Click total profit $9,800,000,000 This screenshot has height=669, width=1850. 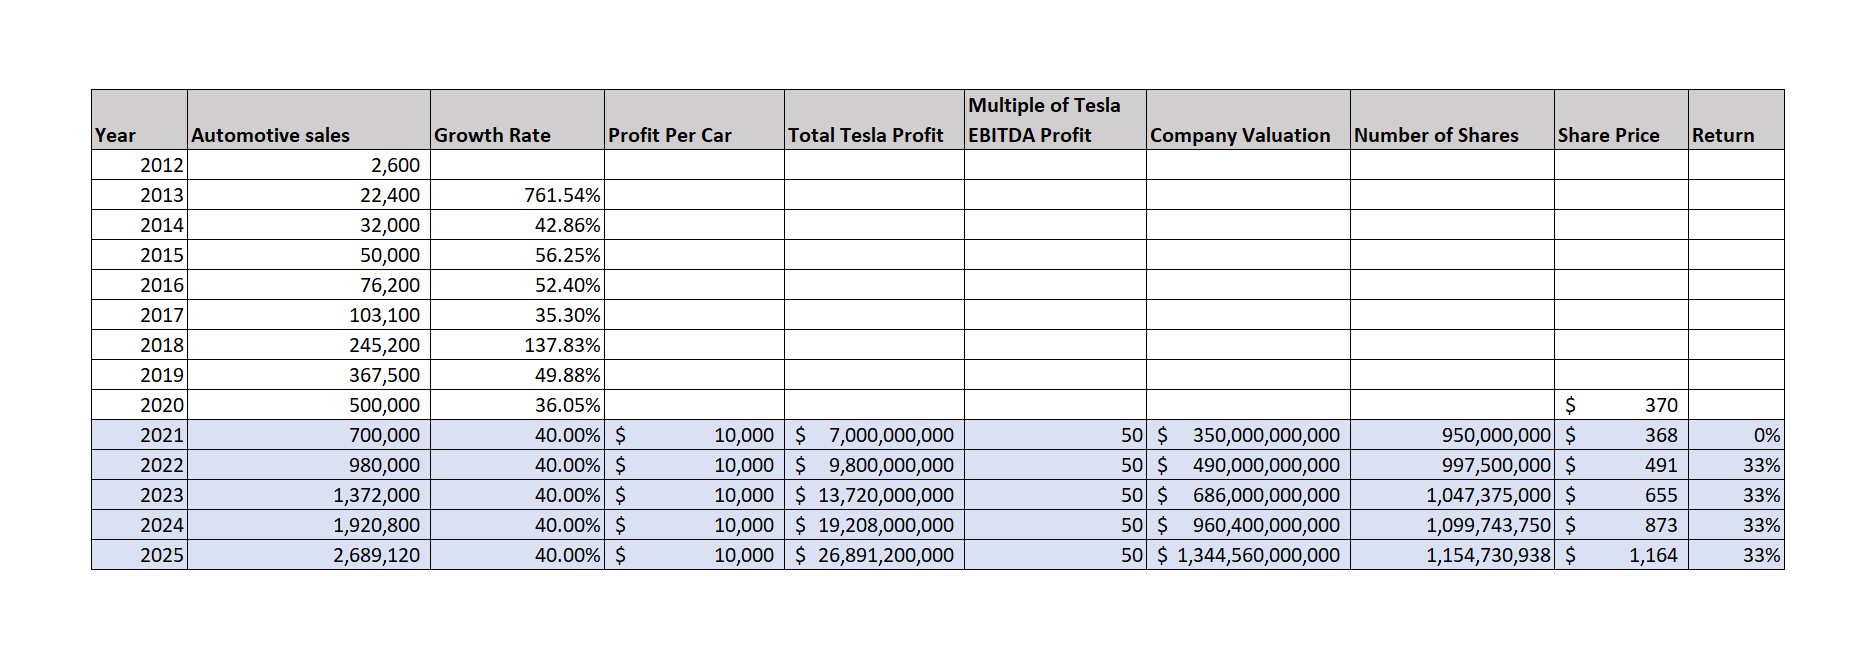click(x=874, y=465)
